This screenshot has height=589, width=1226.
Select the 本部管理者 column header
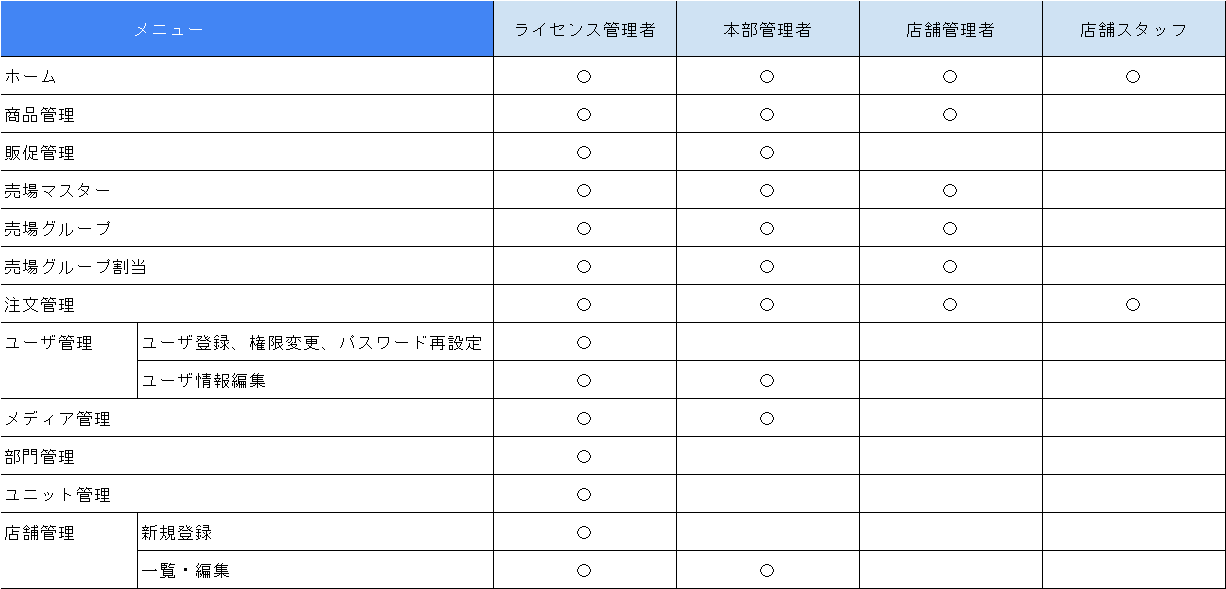(768, 29)
